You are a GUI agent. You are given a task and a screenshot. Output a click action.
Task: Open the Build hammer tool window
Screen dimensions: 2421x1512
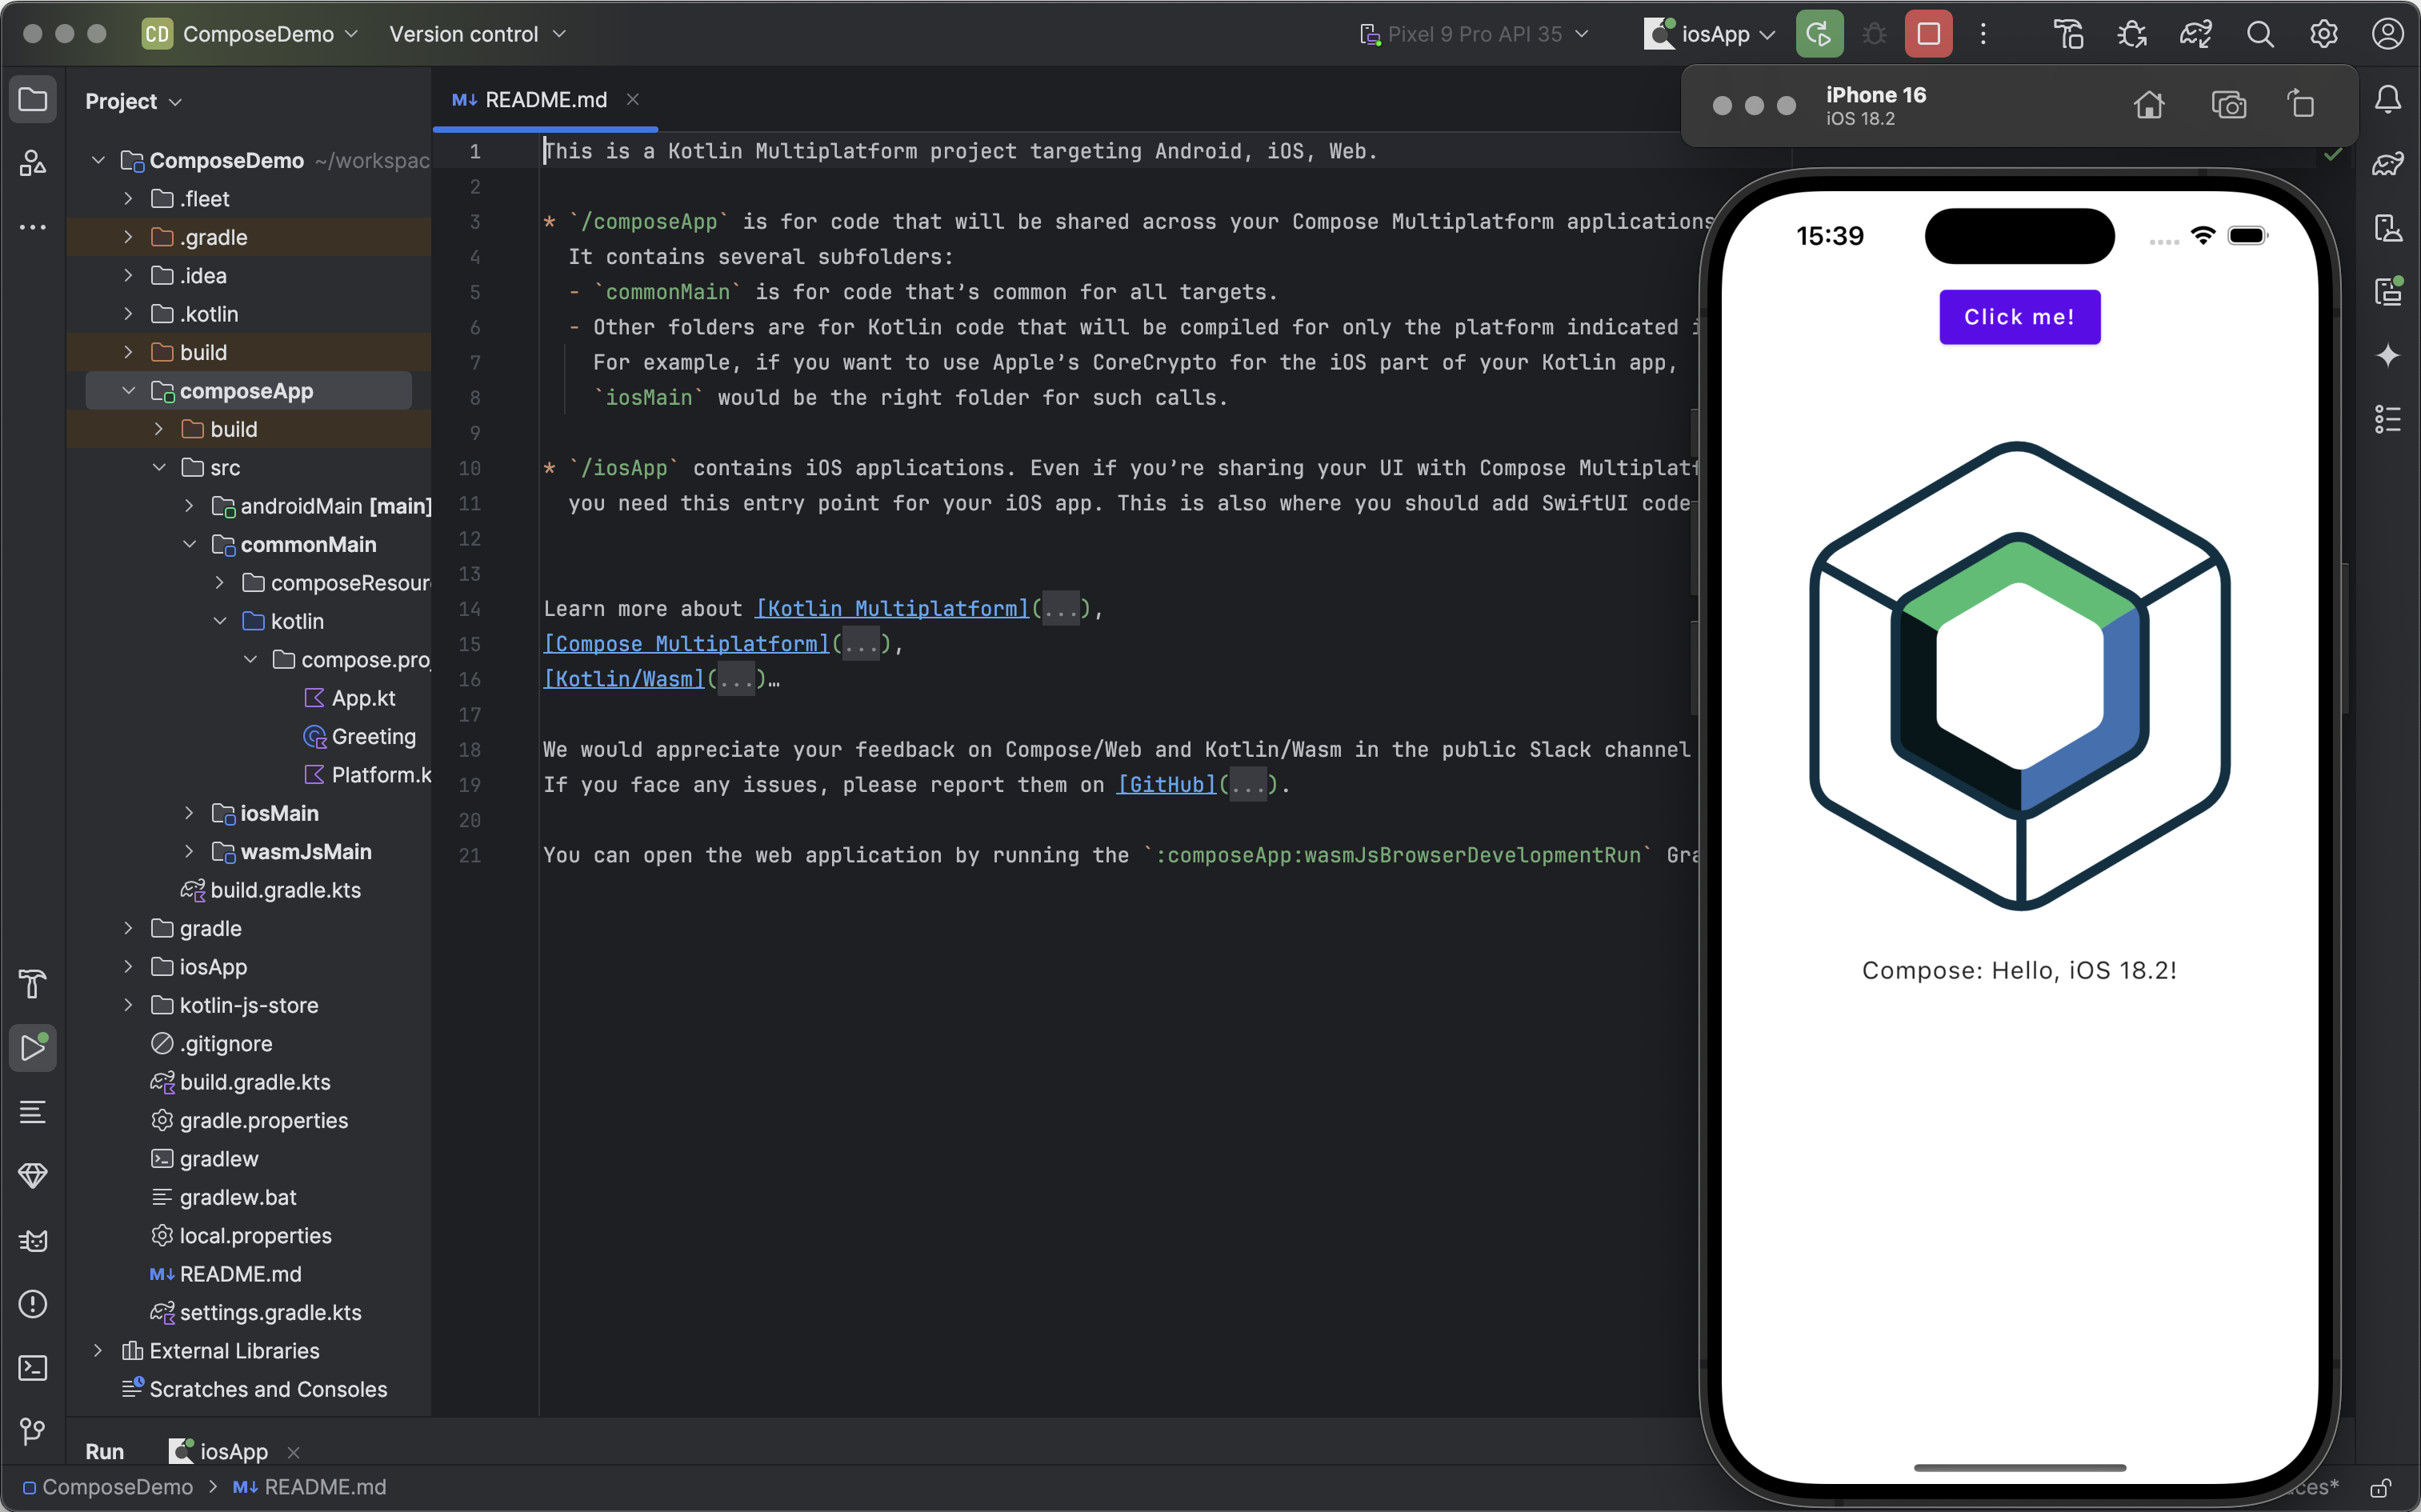tap(33, 984)
